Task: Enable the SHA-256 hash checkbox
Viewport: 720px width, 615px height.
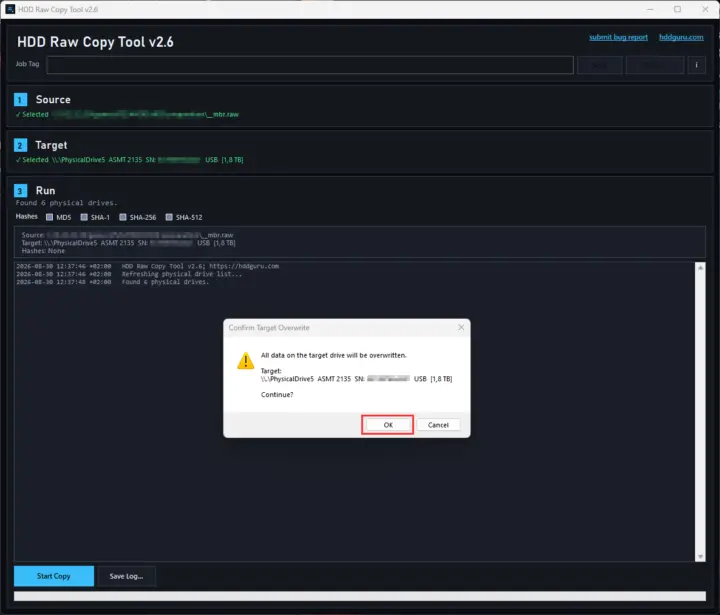Action: click(123, 217)
